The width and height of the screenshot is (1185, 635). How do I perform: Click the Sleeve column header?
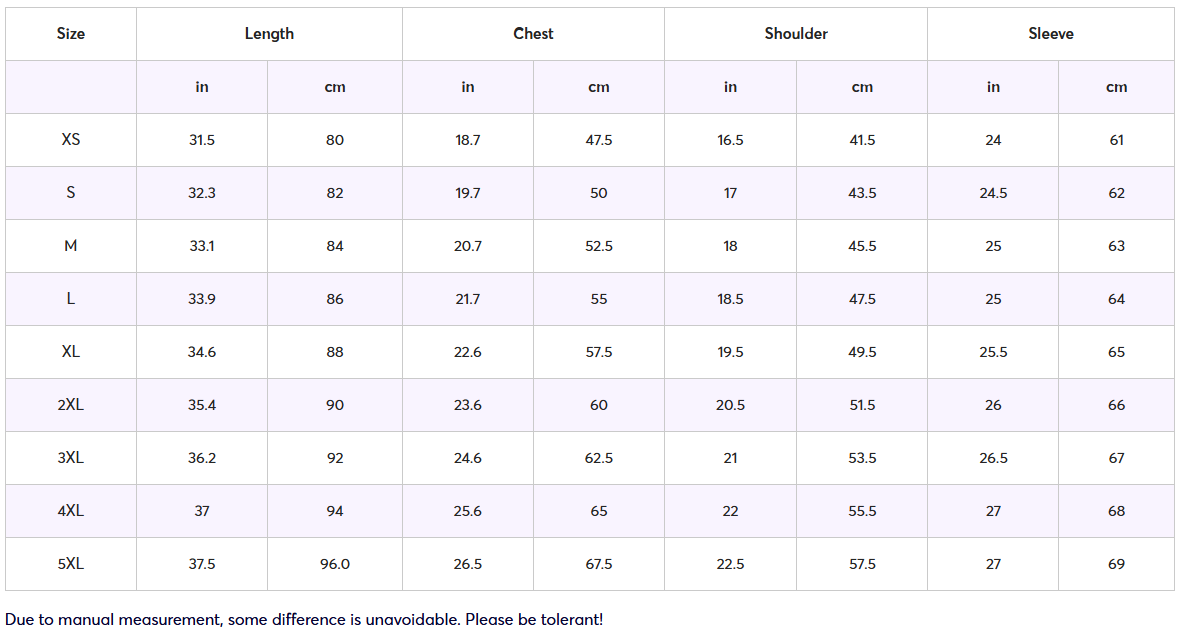tap(1051, 34)
